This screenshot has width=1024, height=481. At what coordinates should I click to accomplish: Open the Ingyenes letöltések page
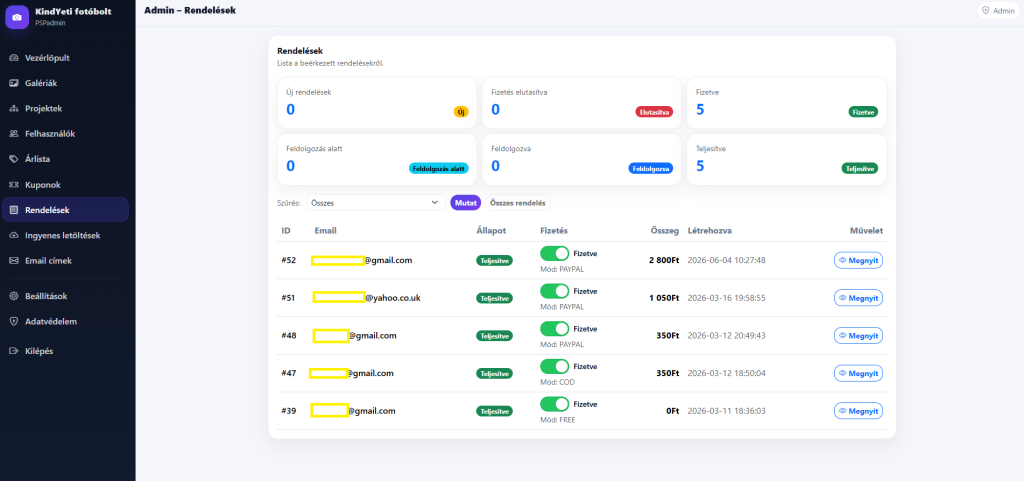[65, 235]
